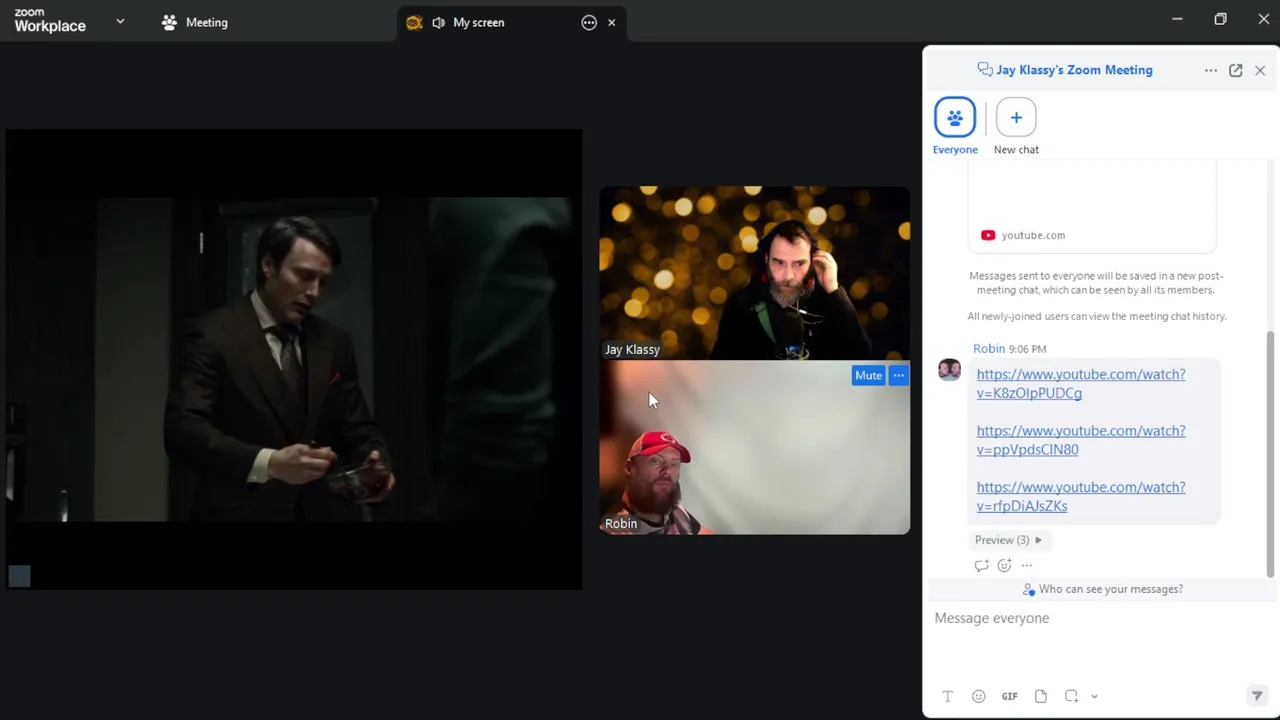Click the screenshot capture icon
1280x720 pixels.
(1071, 696)
